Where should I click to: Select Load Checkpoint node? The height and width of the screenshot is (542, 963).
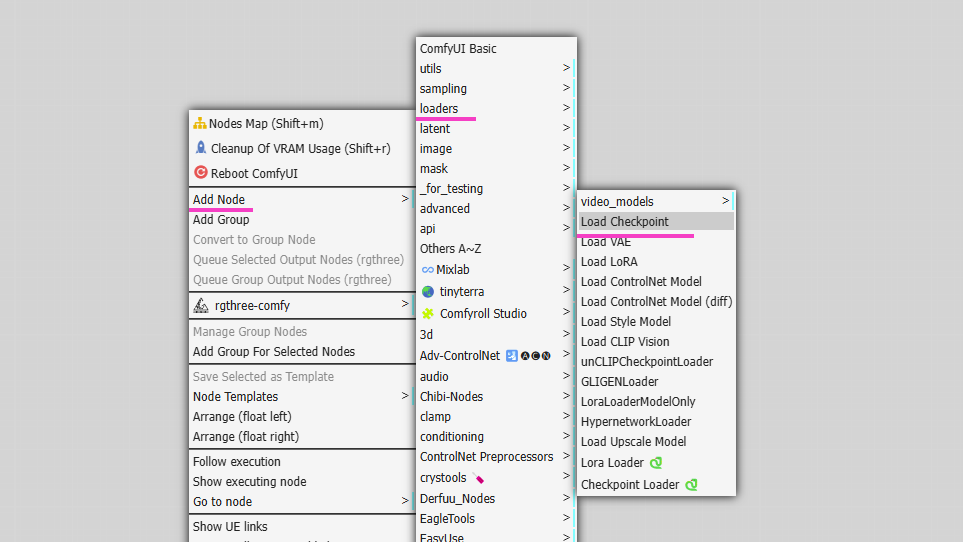pos(656,222)
